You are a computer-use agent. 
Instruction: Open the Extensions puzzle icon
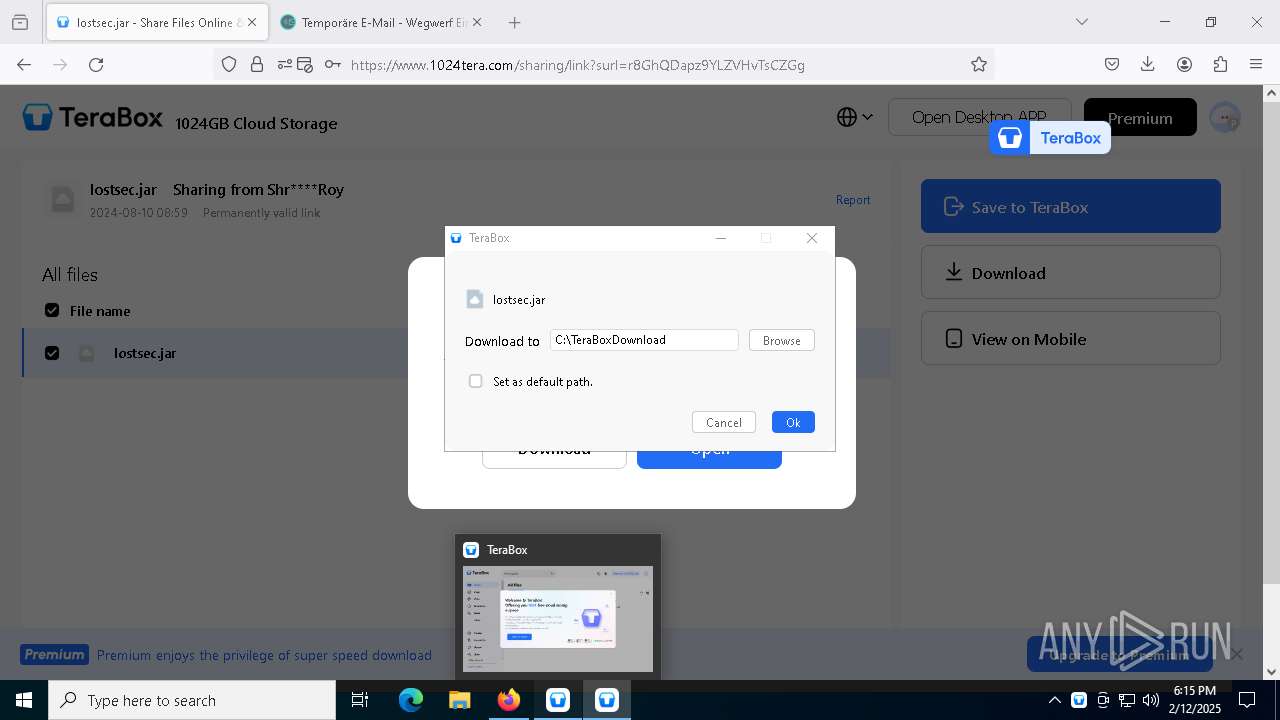pyautogui.click(x=1220, y=64)
